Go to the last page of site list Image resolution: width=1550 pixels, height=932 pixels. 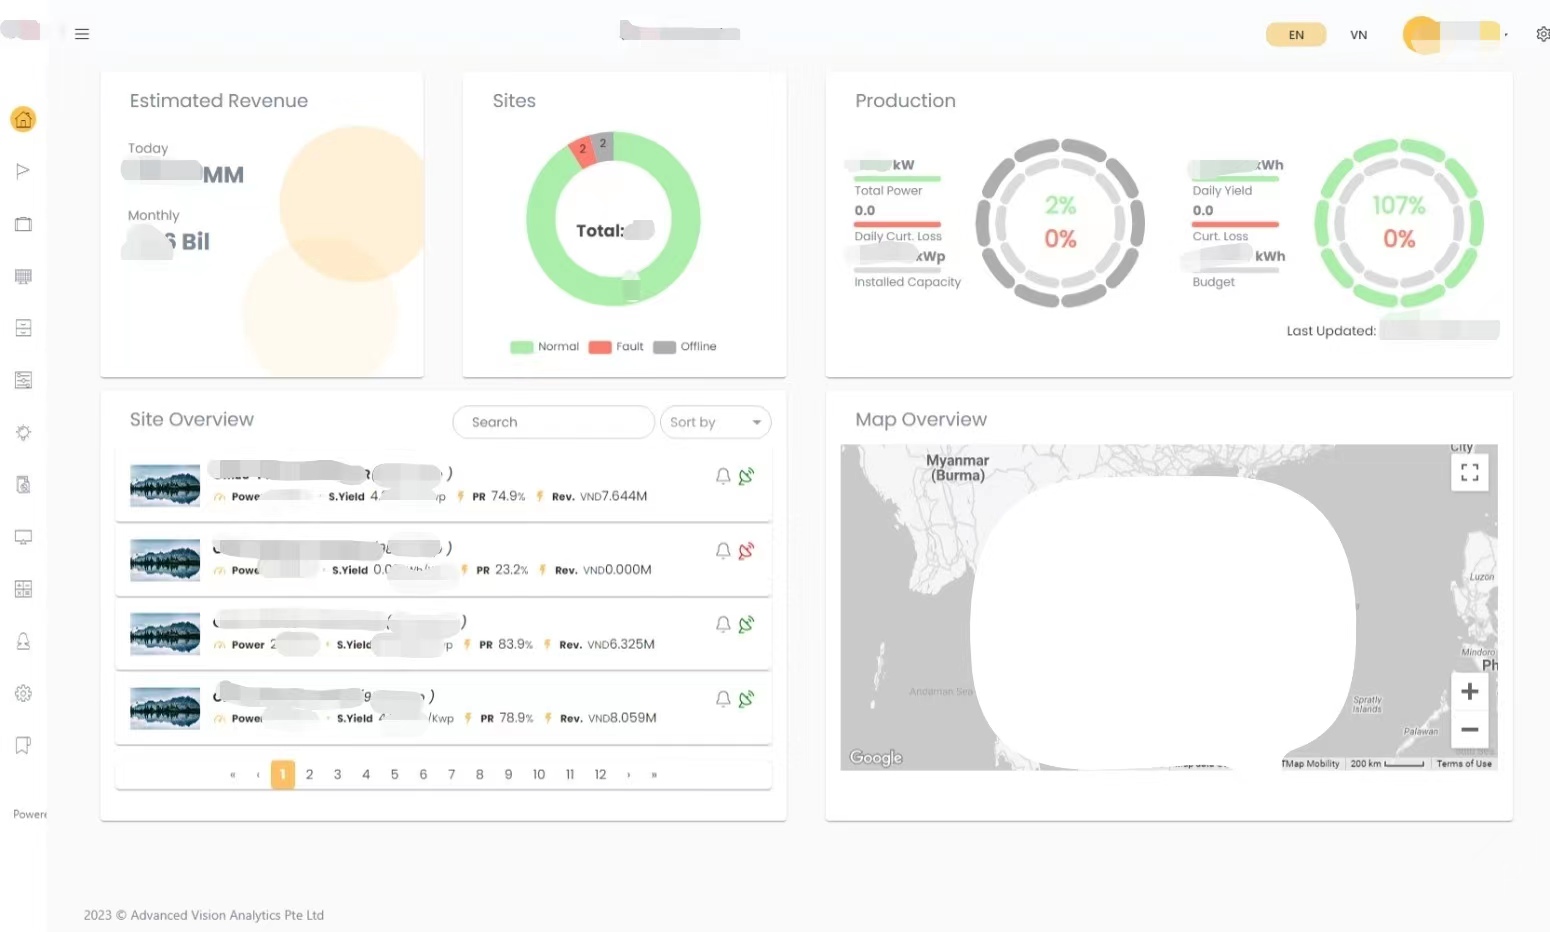tap(654, 775)
